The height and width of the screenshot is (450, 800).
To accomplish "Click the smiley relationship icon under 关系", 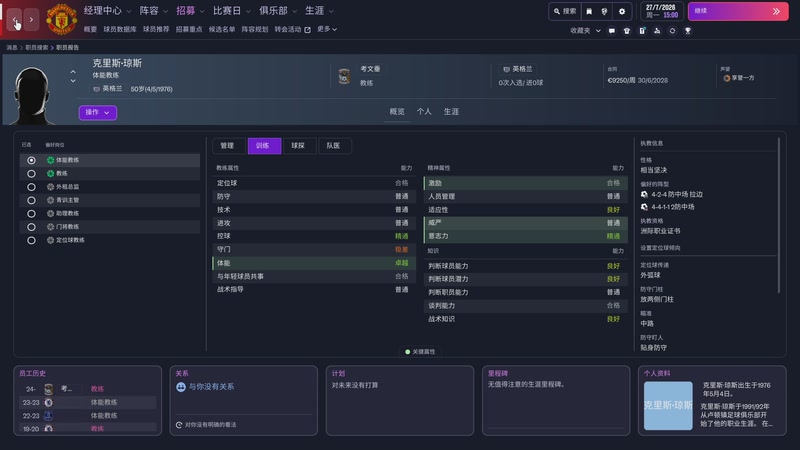I will click(x=181, y=387).
